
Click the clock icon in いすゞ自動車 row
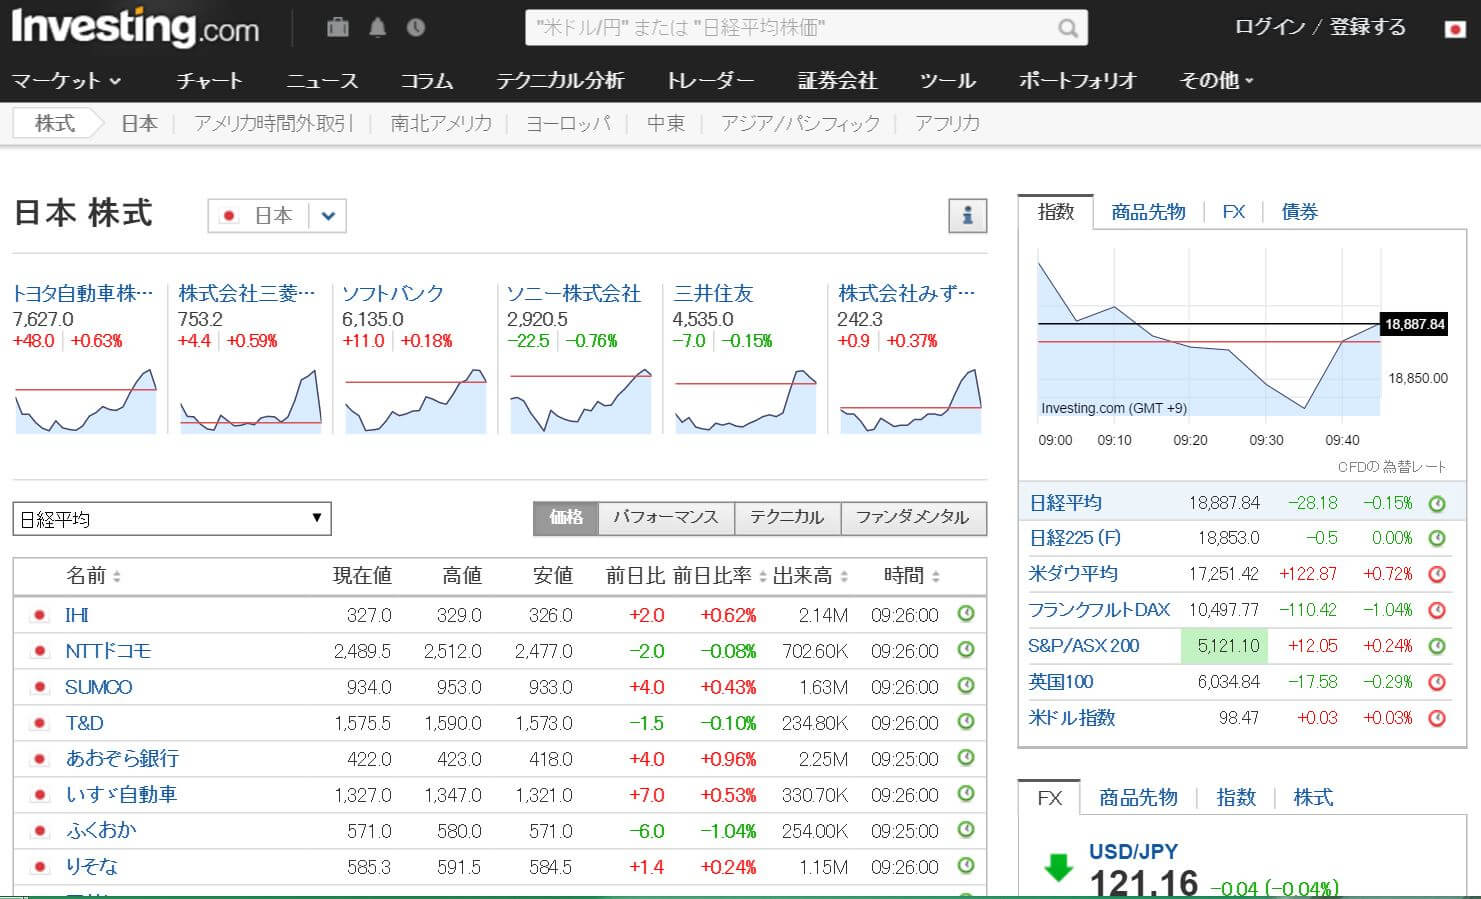pos(966,794)
